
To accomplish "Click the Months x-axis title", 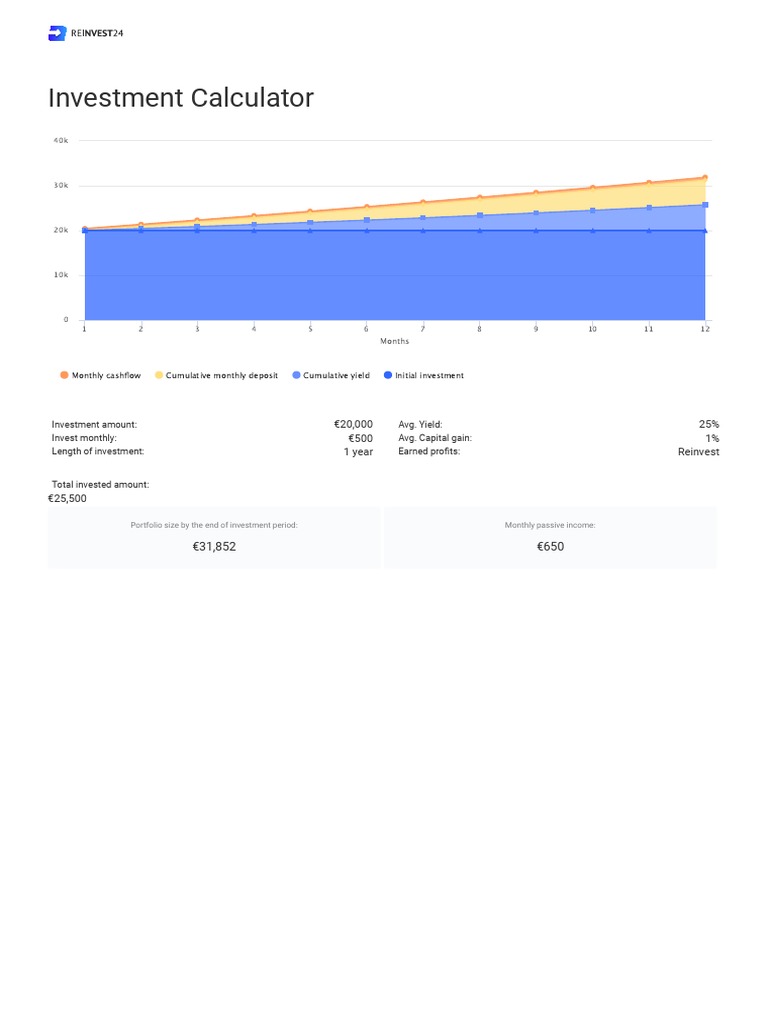I will click(394, 341).
